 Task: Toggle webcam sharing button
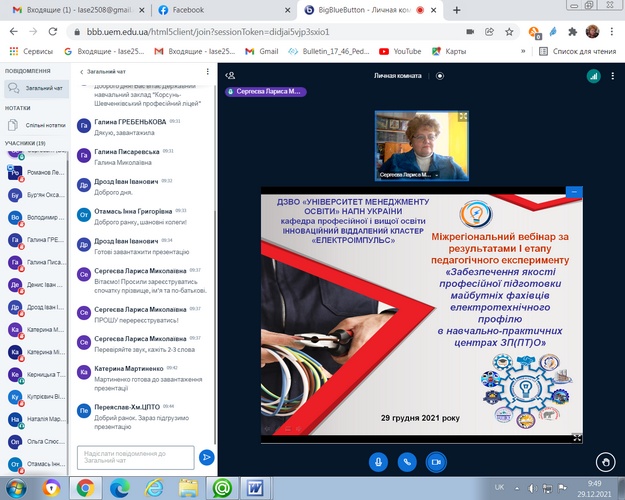(436, 462)
